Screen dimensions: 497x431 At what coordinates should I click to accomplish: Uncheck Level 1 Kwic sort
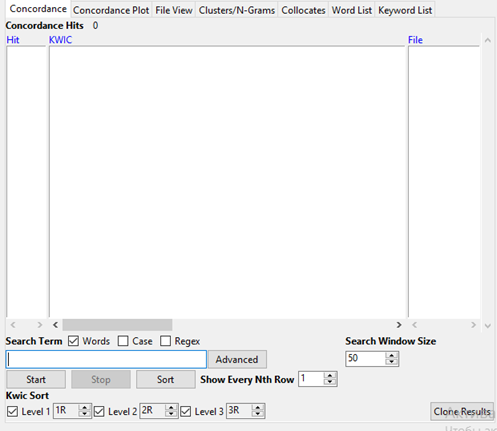tap(12, 411)
